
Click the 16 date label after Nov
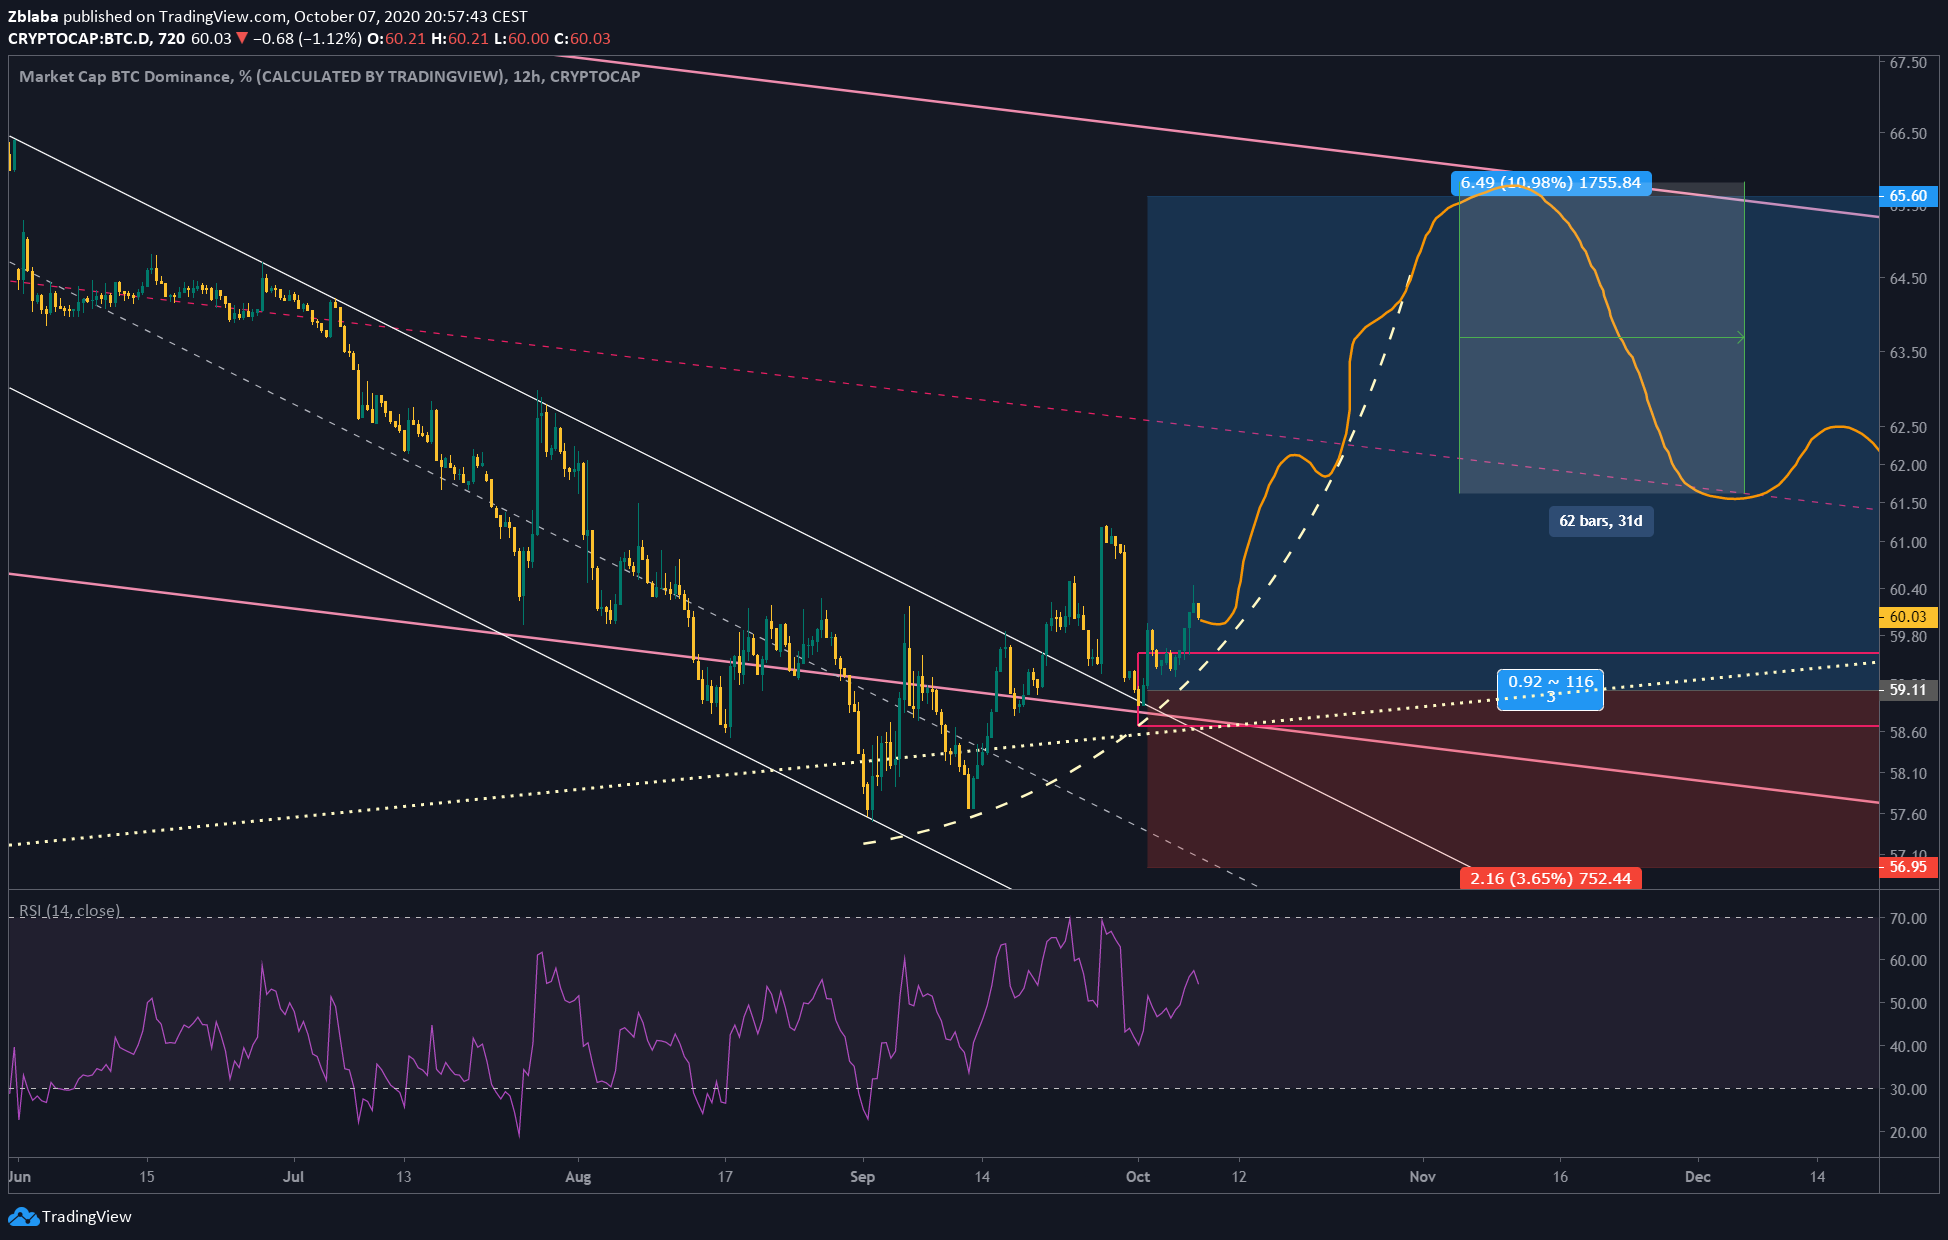1560,1177
